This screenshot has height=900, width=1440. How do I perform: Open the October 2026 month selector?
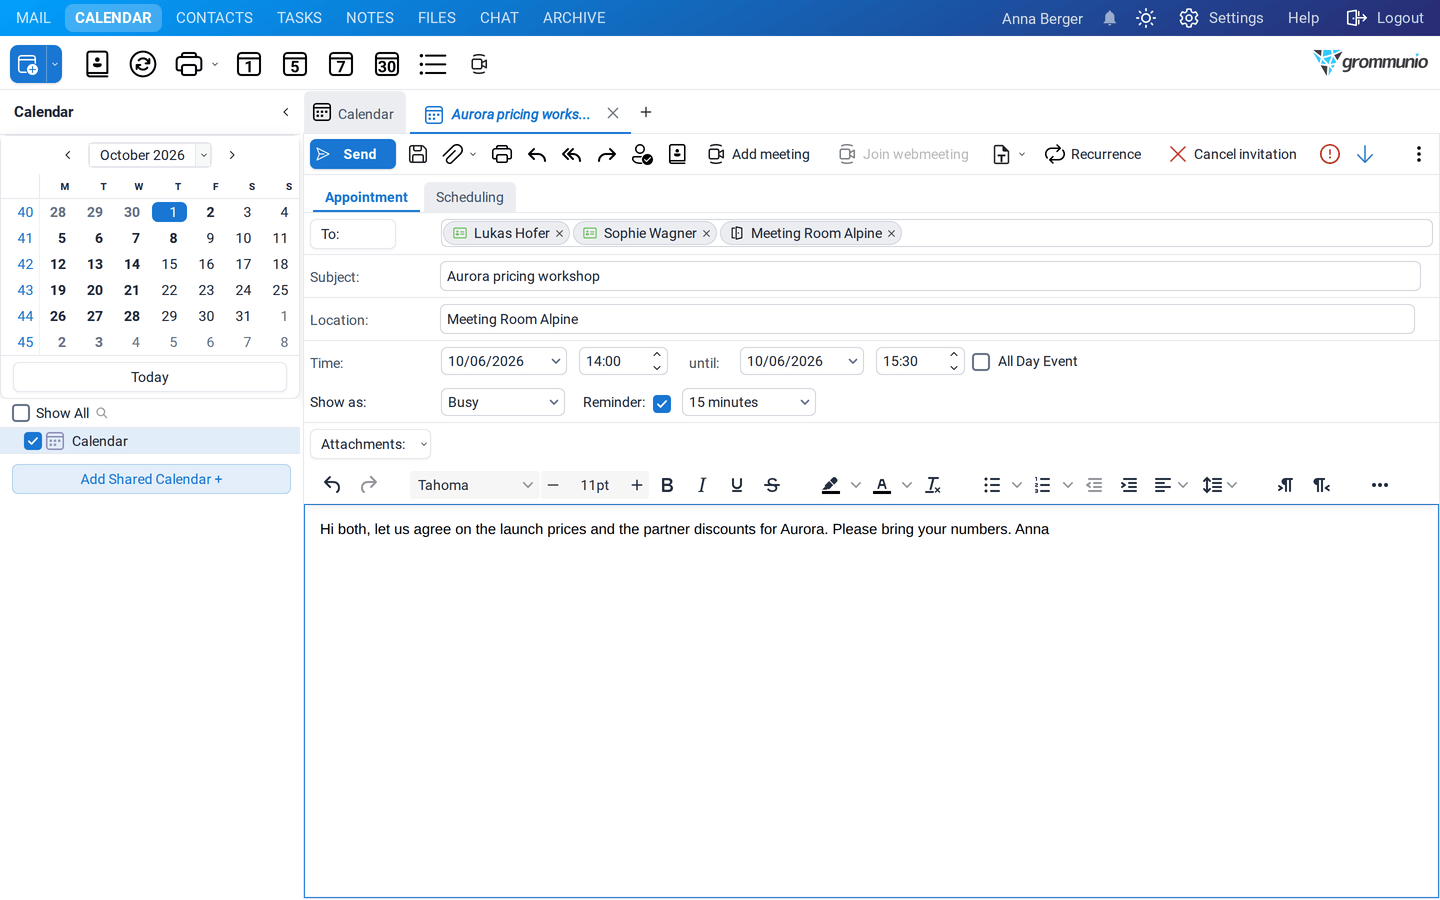(150, 155)
